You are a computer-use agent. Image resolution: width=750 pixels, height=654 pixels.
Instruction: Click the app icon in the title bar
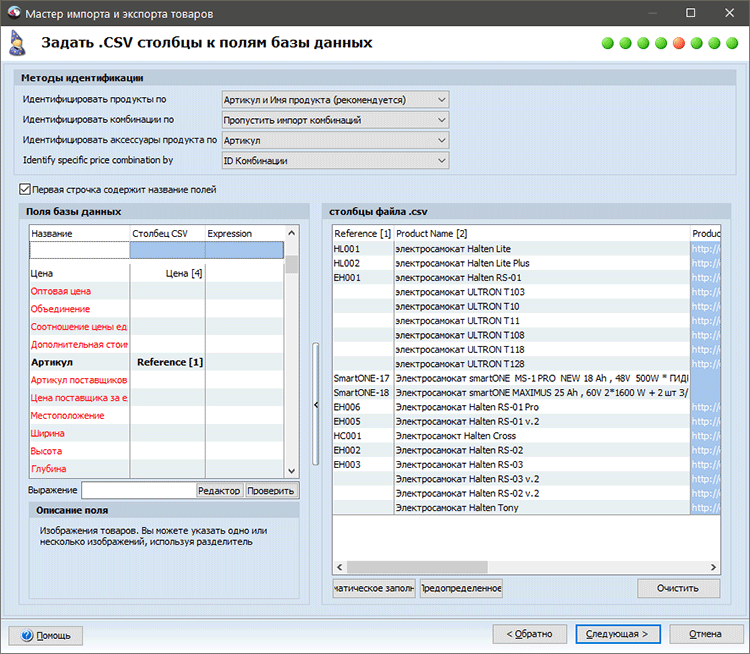(14, 13)
